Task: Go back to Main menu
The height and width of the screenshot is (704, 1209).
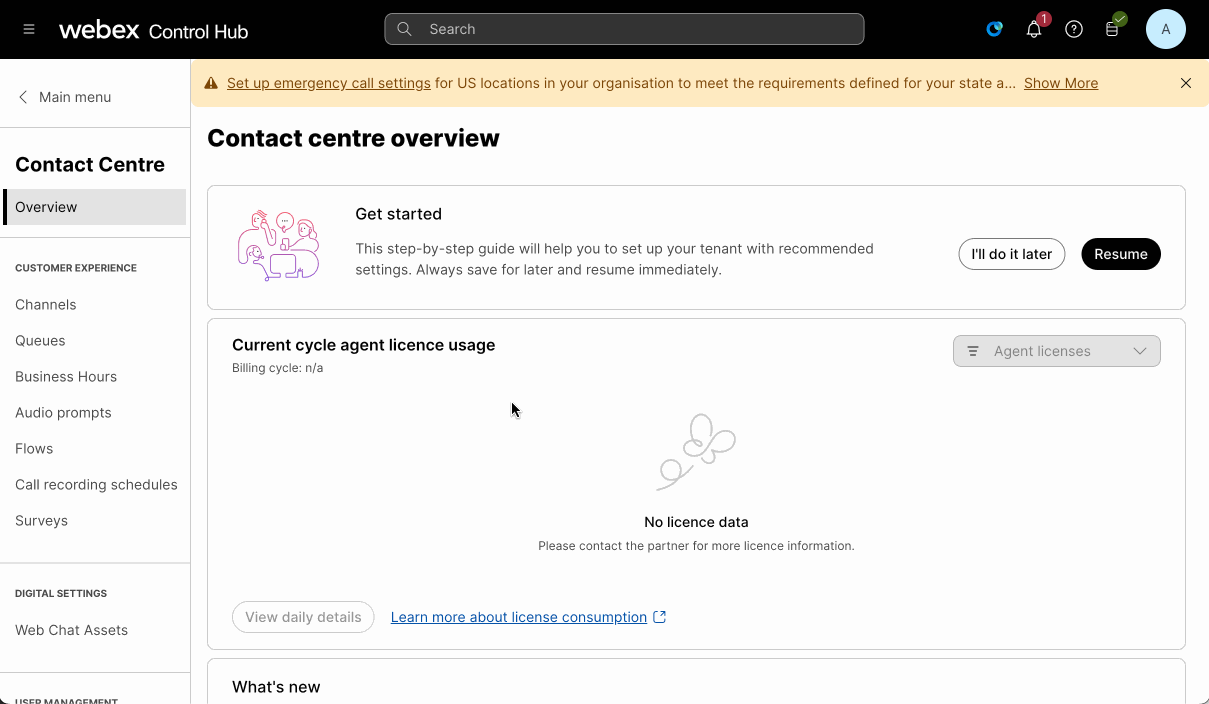Action: (65, 97)
